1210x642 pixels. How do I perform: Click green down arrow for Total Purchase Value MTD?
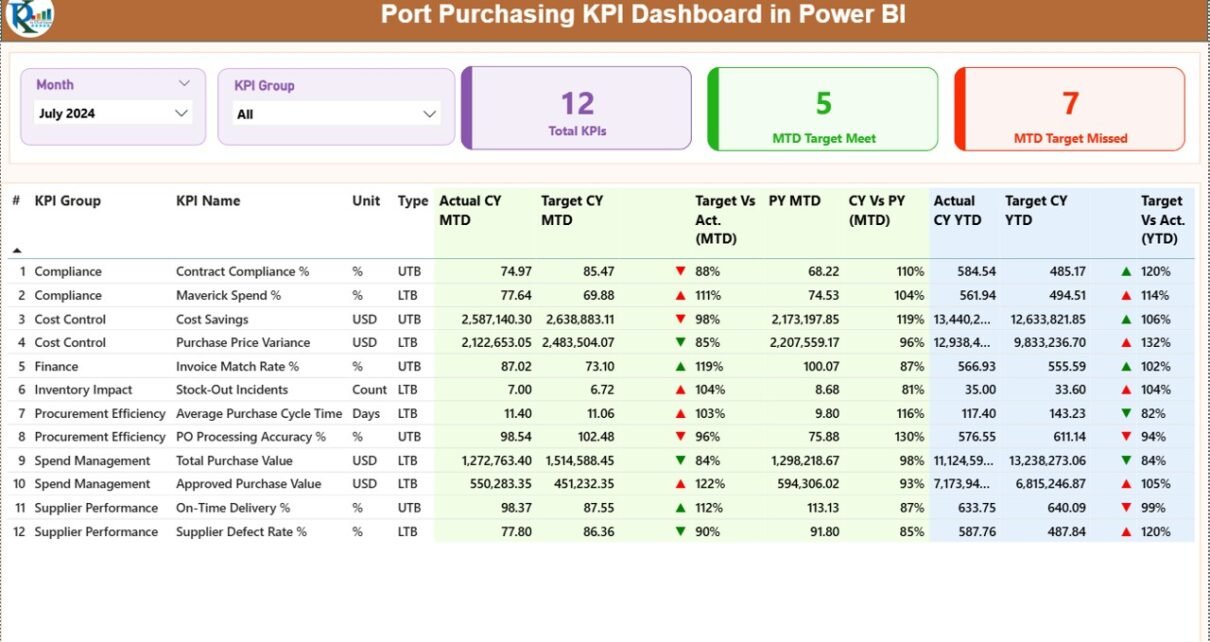(x=680, y=461)
